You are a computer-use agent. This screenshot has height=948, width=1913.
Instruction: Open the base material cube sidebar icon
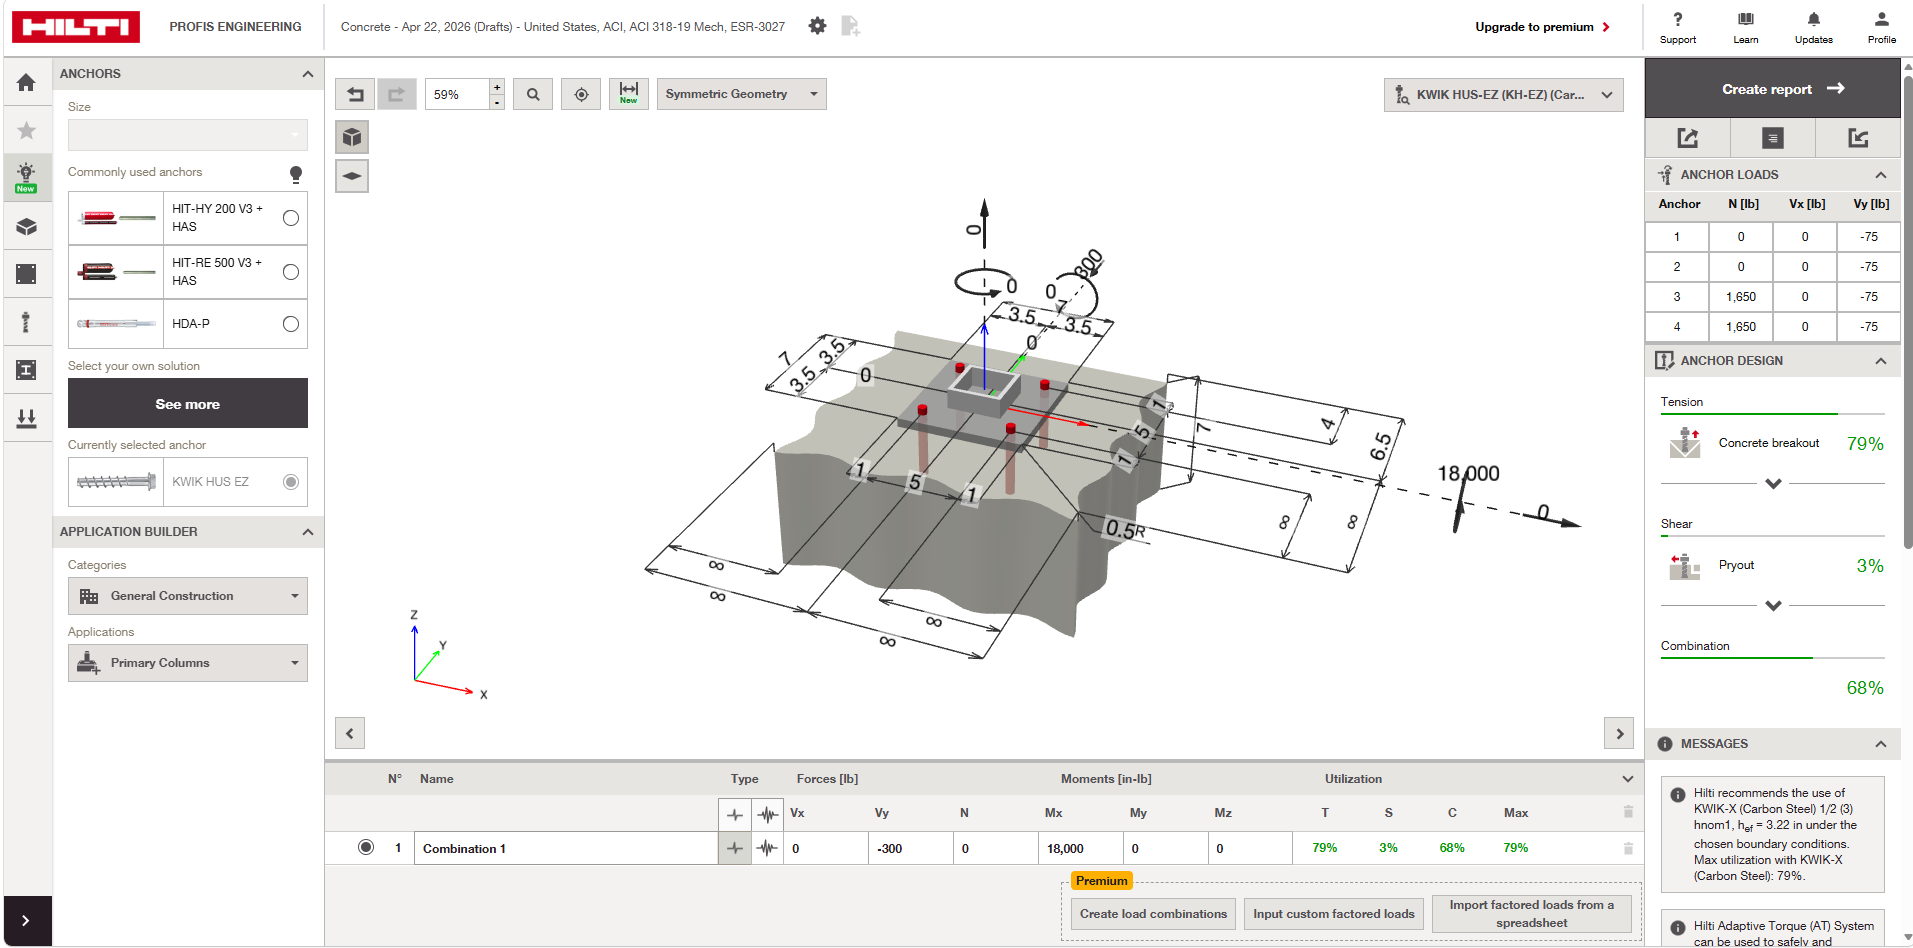pyautogui.click(x=27, y=226)
